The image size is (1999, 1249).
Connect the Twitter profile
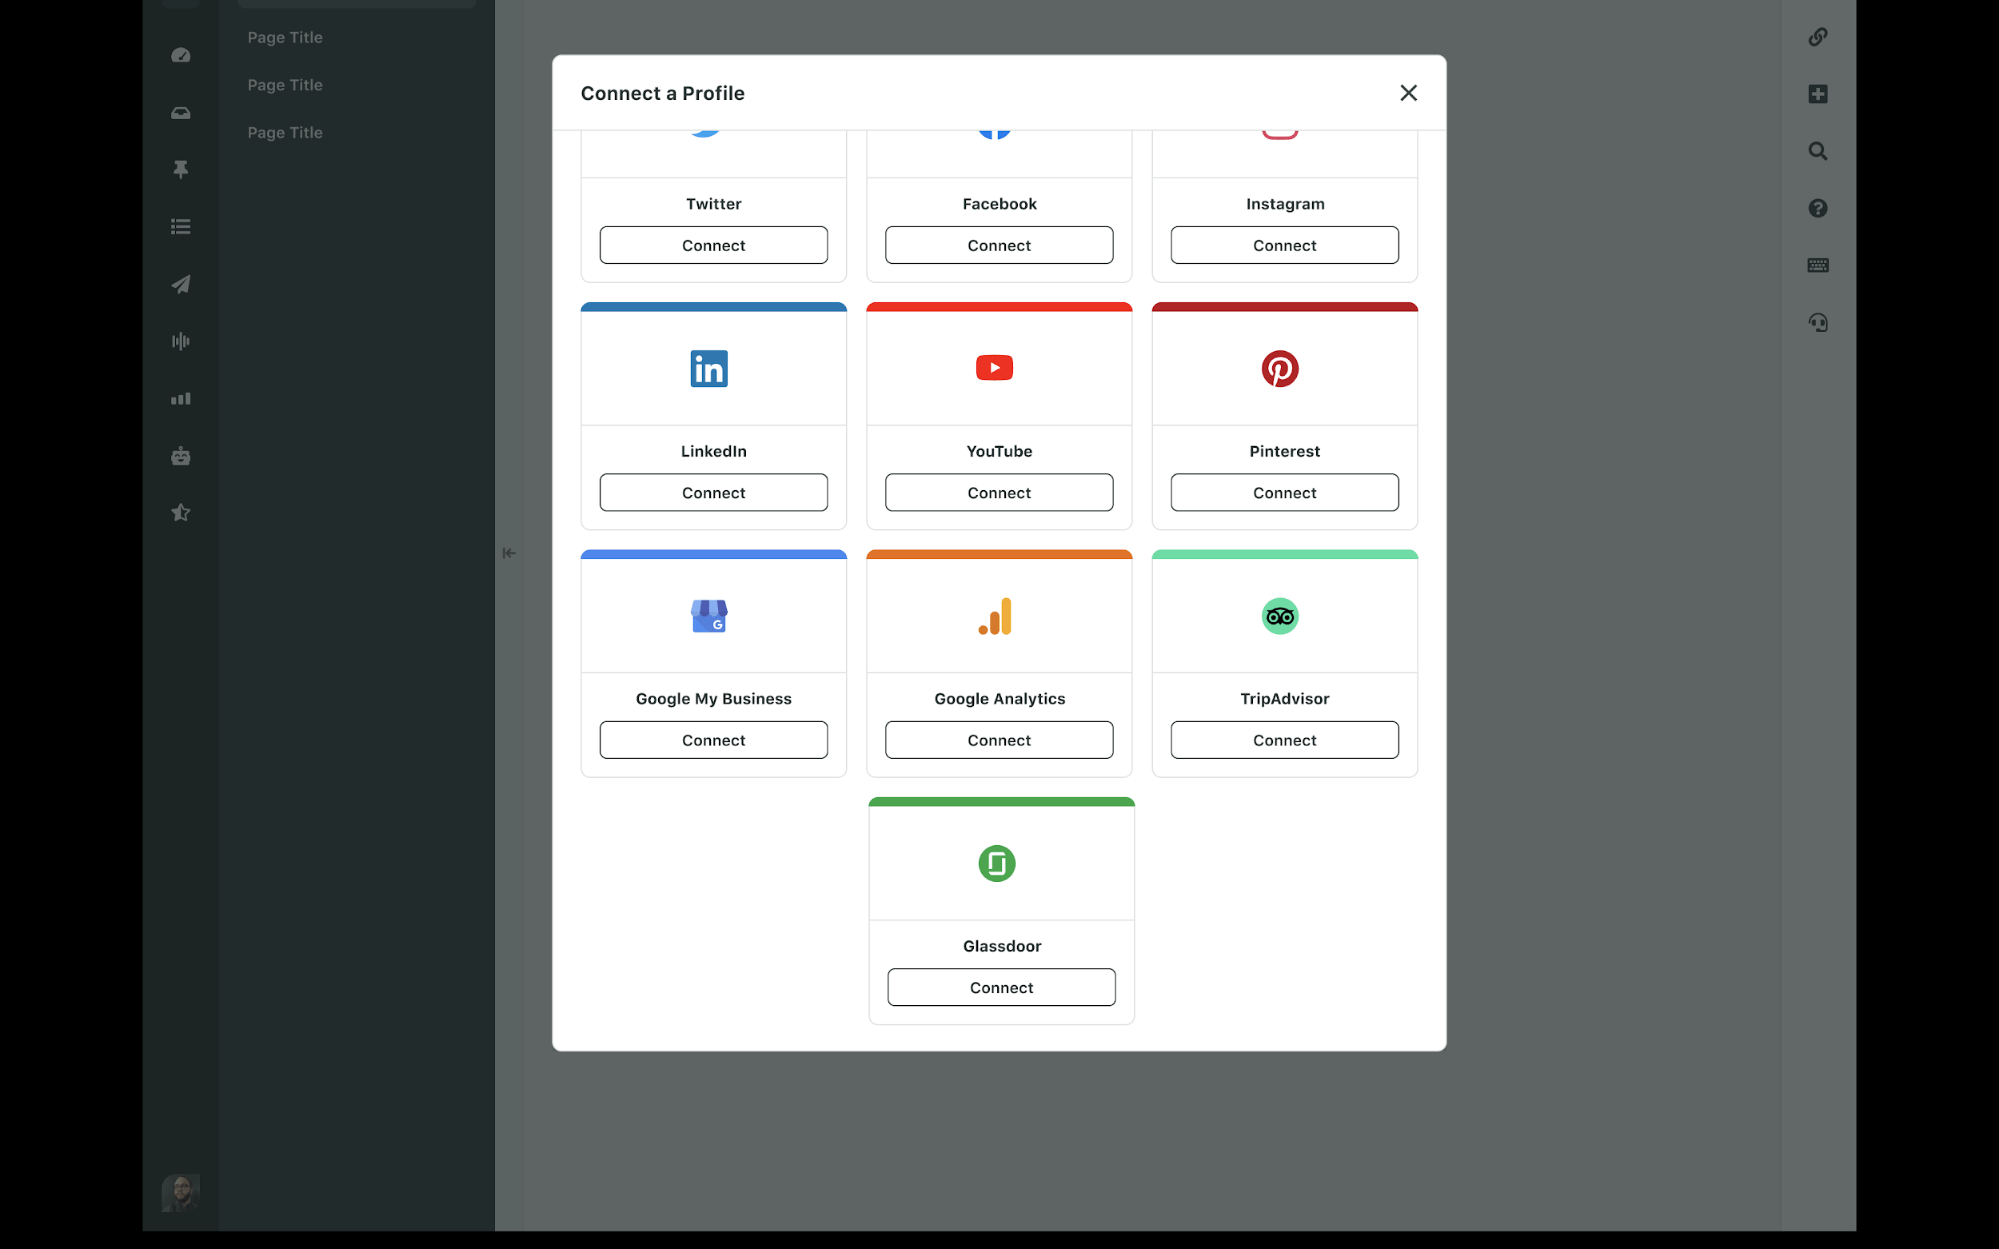[x=713, y=245]
